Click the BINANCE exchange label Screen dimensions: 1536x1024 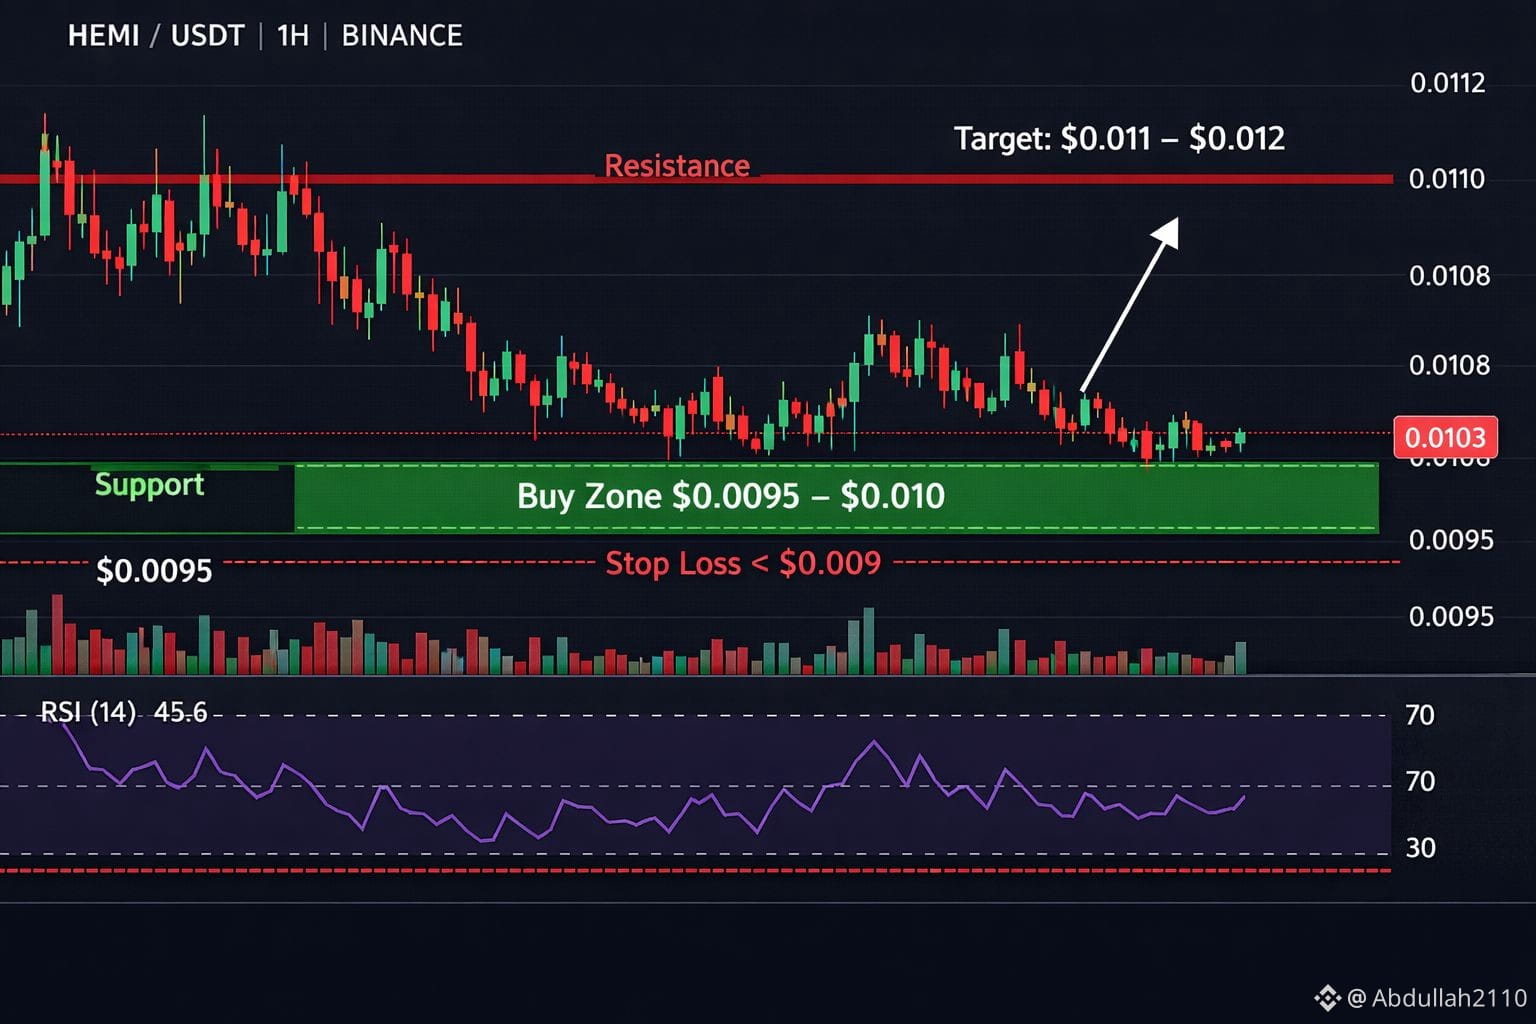402,36
